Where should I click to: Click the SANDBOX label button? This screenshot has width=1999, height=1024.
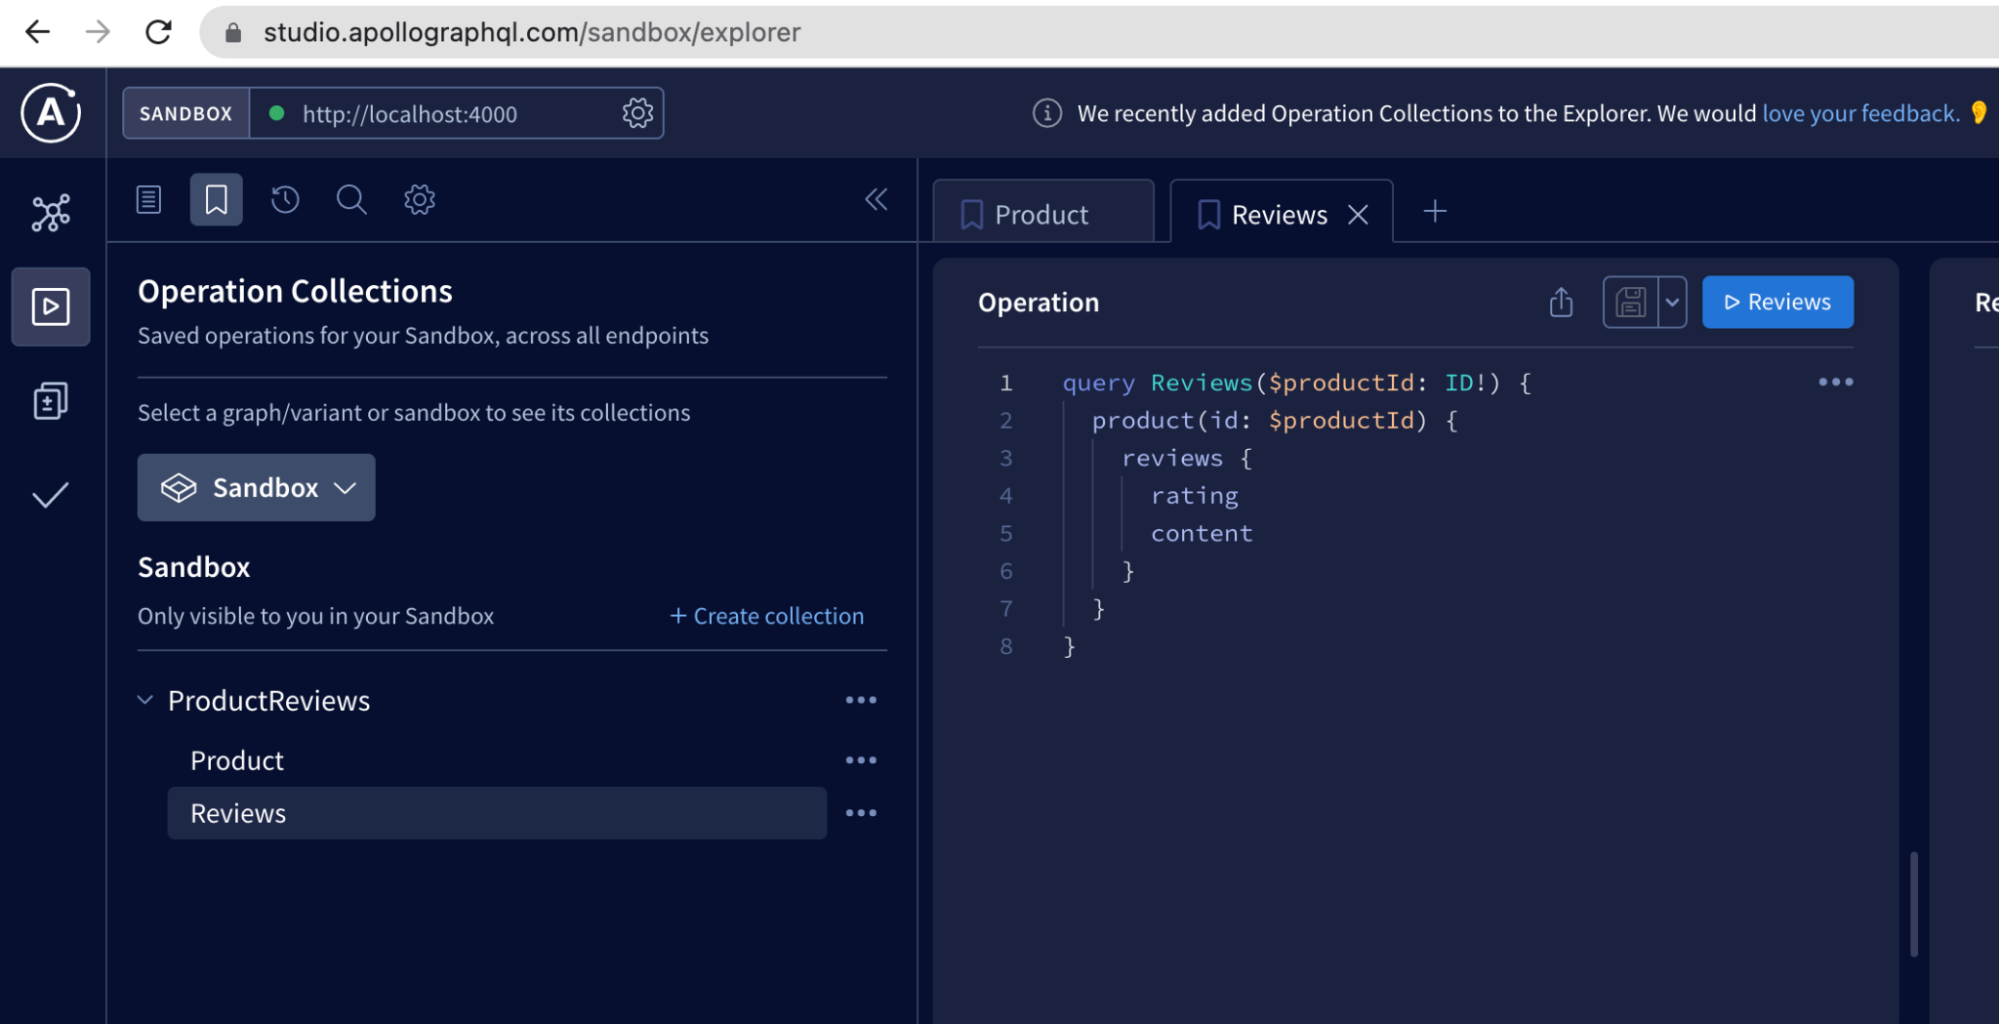186,113
